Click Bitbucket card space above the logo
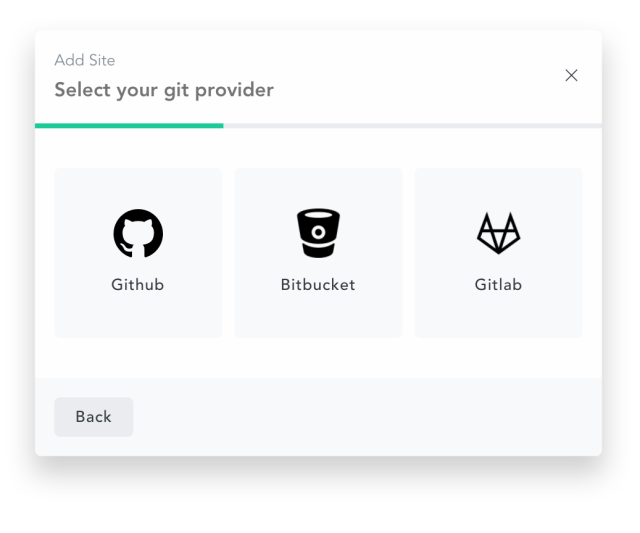640x533 pixels. click(318, 188)
